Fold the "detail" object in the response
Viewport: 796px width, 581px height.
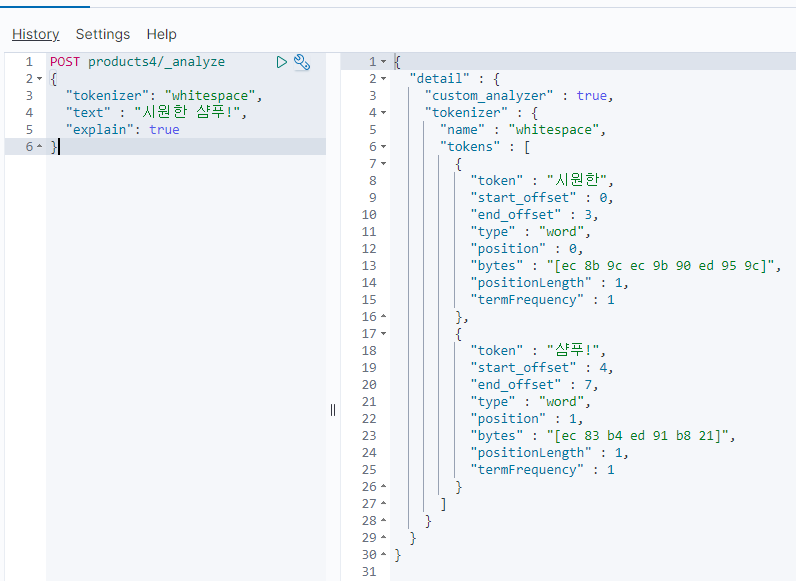pos(383,79)
